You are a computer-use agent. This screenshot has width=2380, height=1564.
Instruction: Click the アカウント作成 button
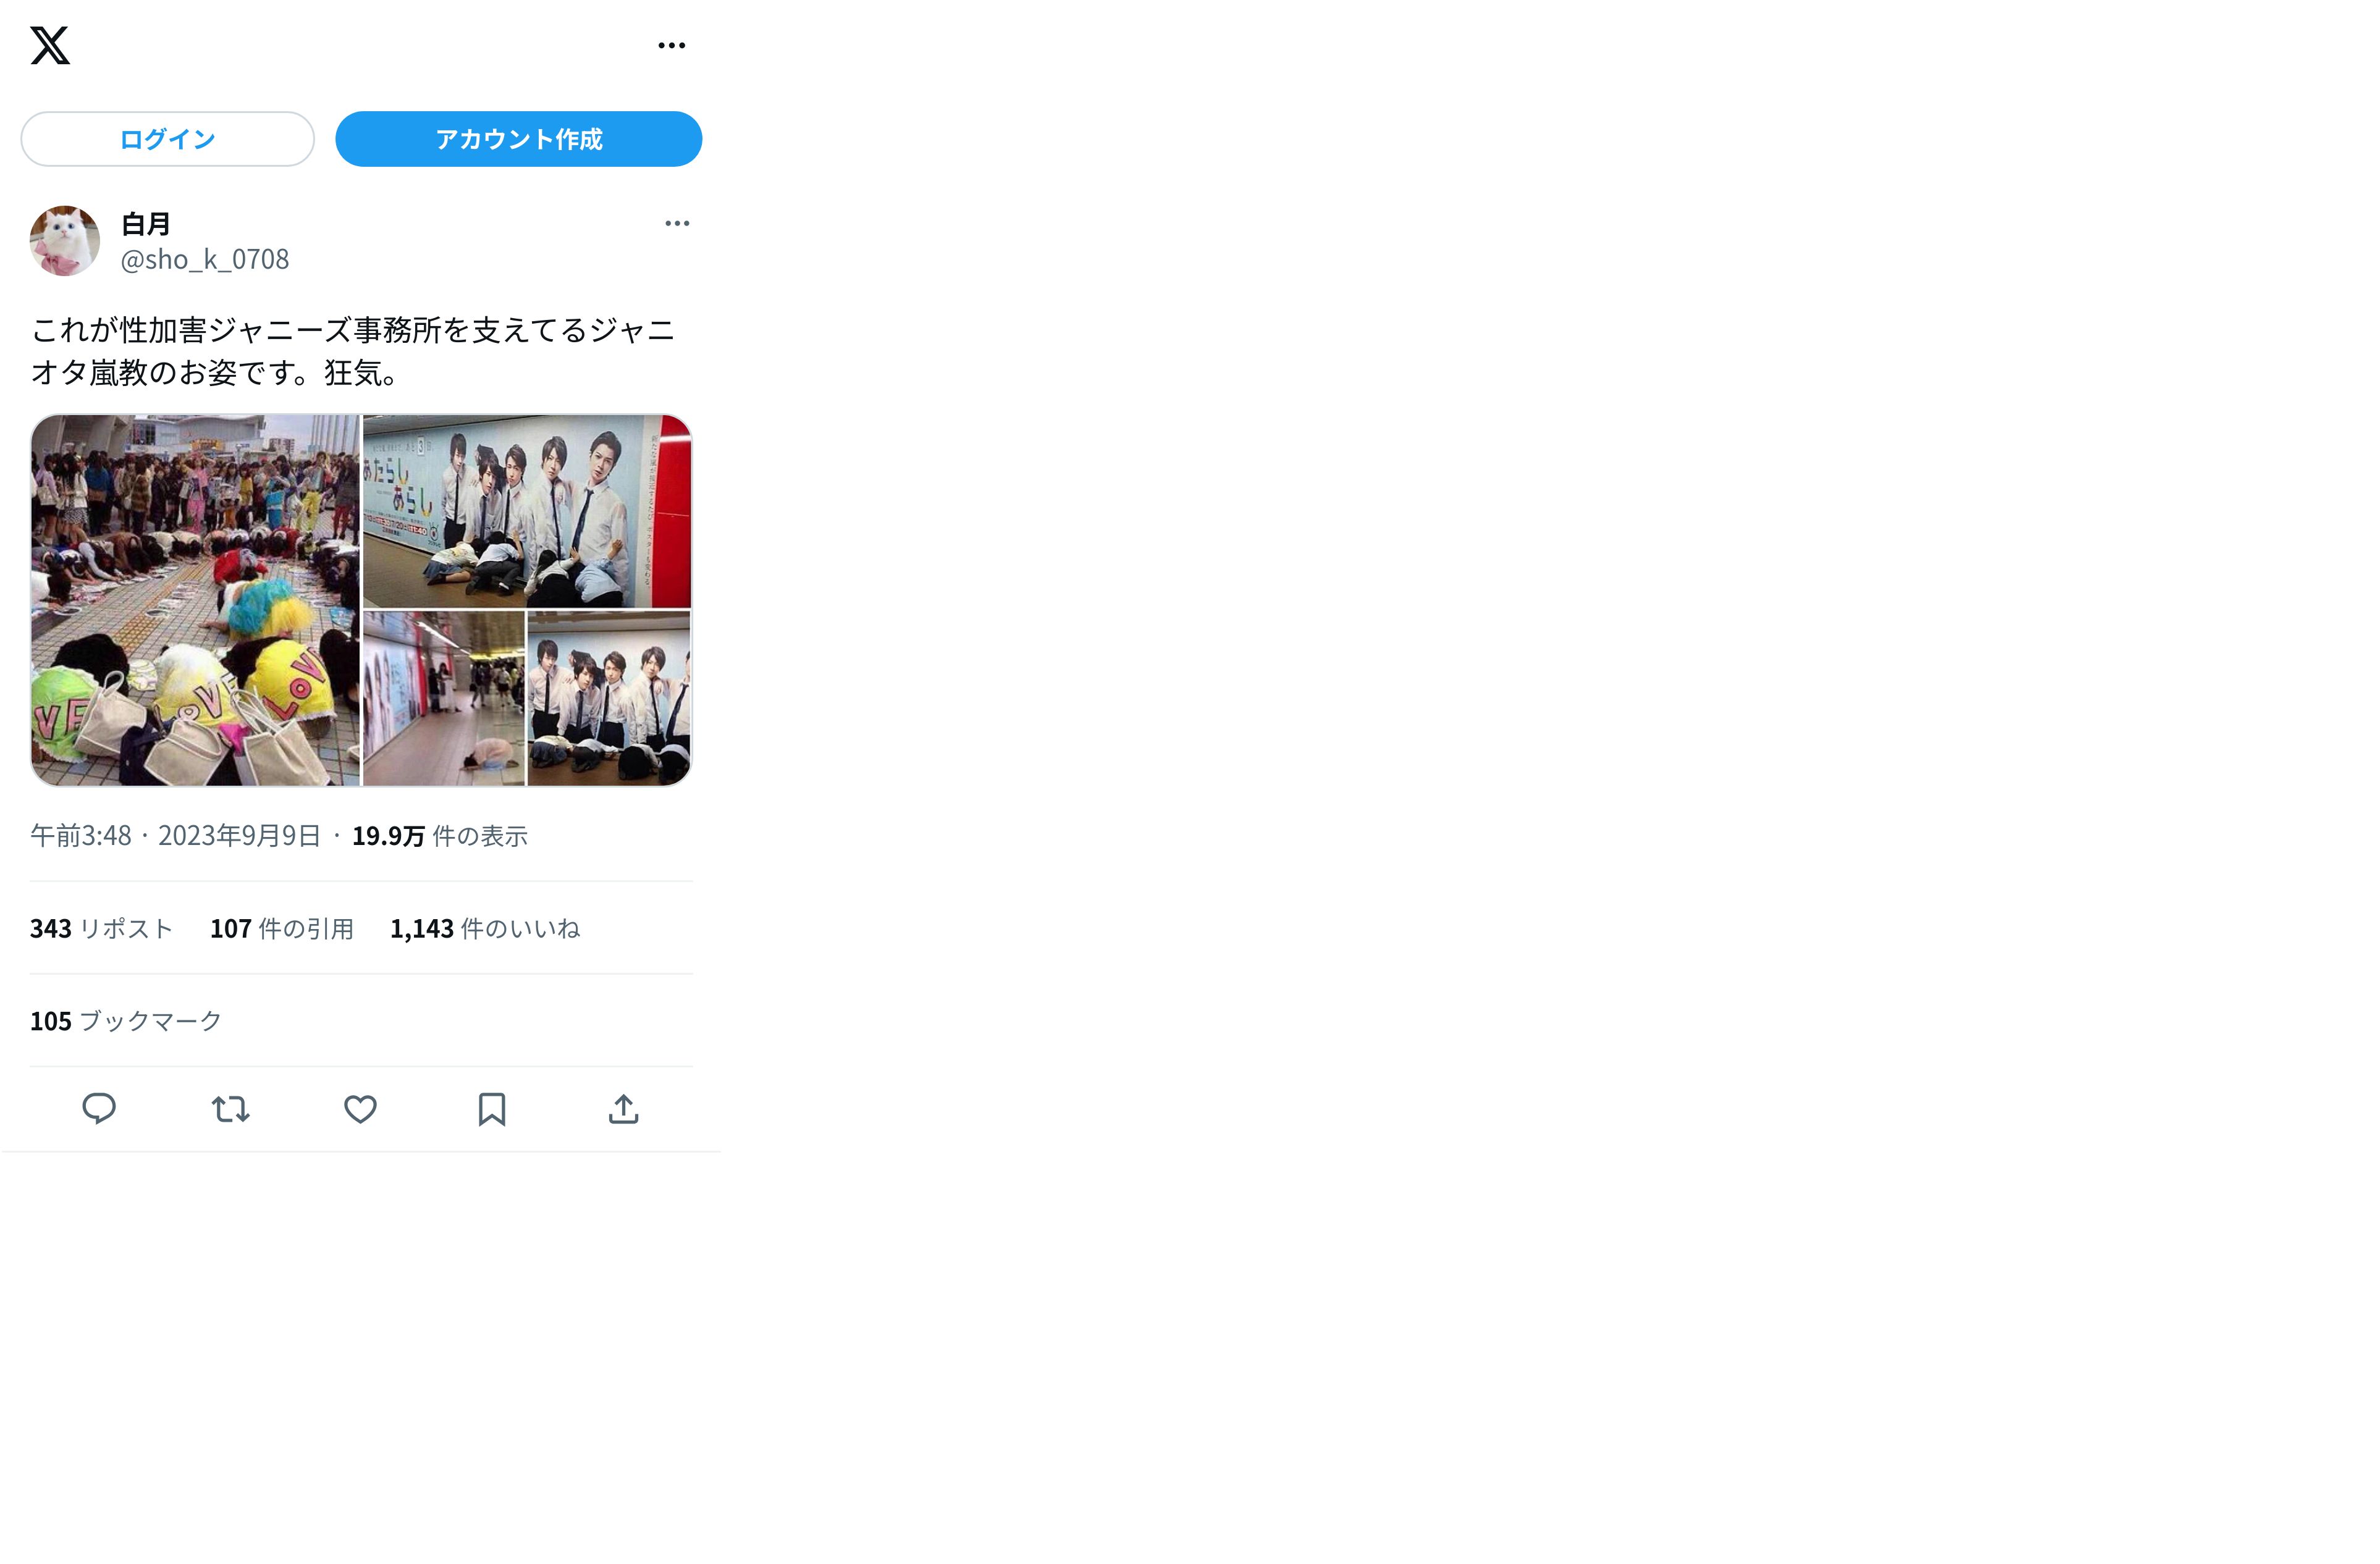tap(518, 139)
